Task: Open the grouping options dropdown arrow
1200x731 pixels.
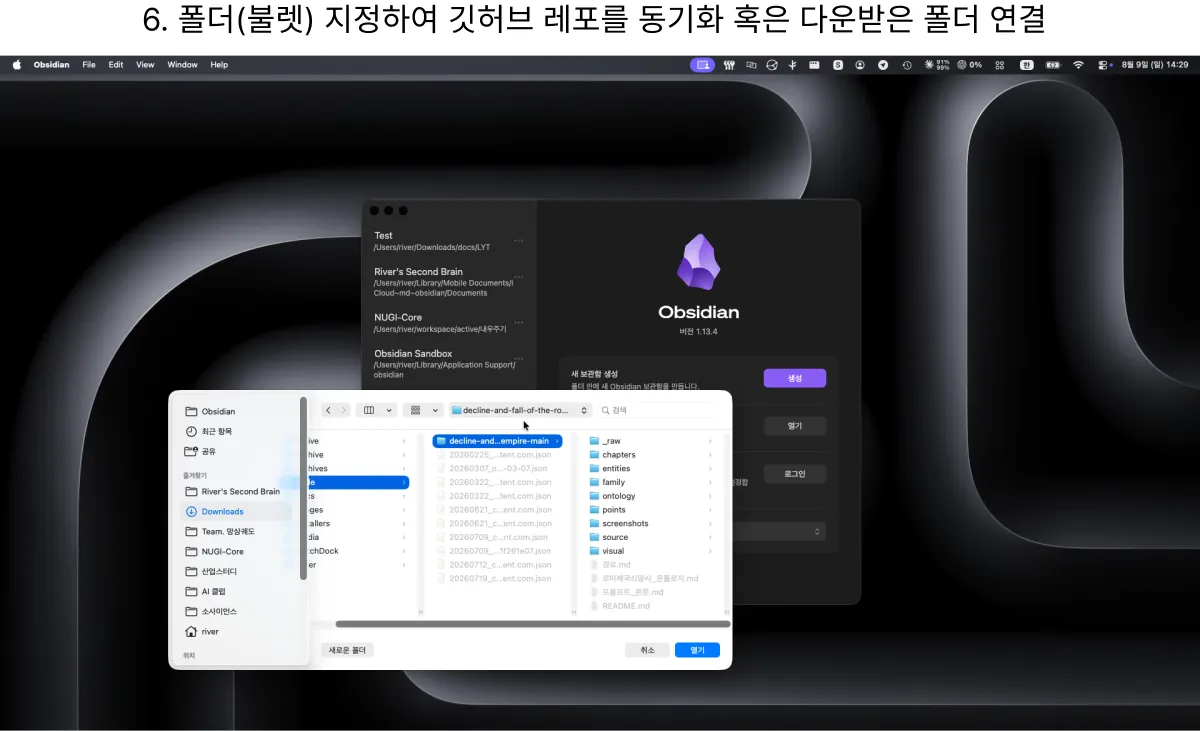Action: [x=435, y=410]
